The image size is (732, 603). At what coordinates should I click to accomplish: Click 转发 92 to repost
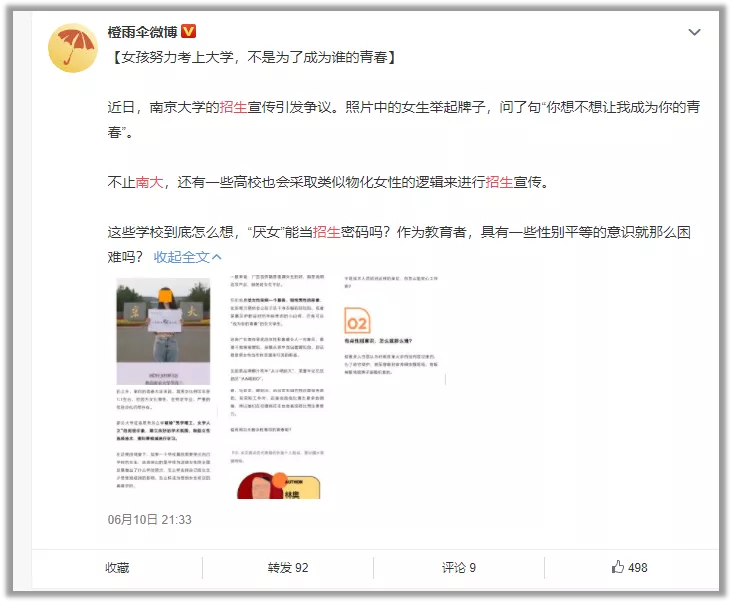287,567
